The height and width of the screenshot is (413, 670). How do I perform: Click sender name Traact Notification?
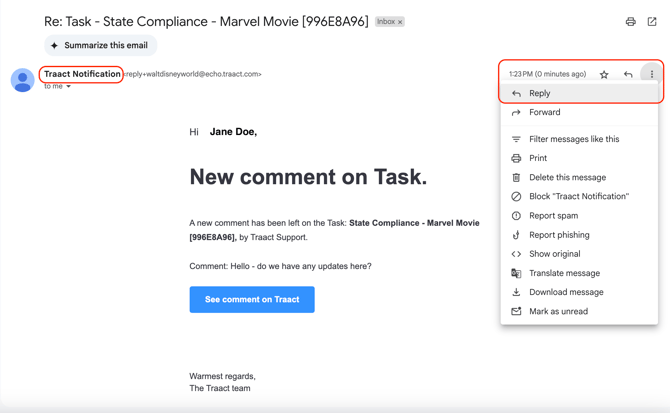pyautogui.click(x=82, y=74)
